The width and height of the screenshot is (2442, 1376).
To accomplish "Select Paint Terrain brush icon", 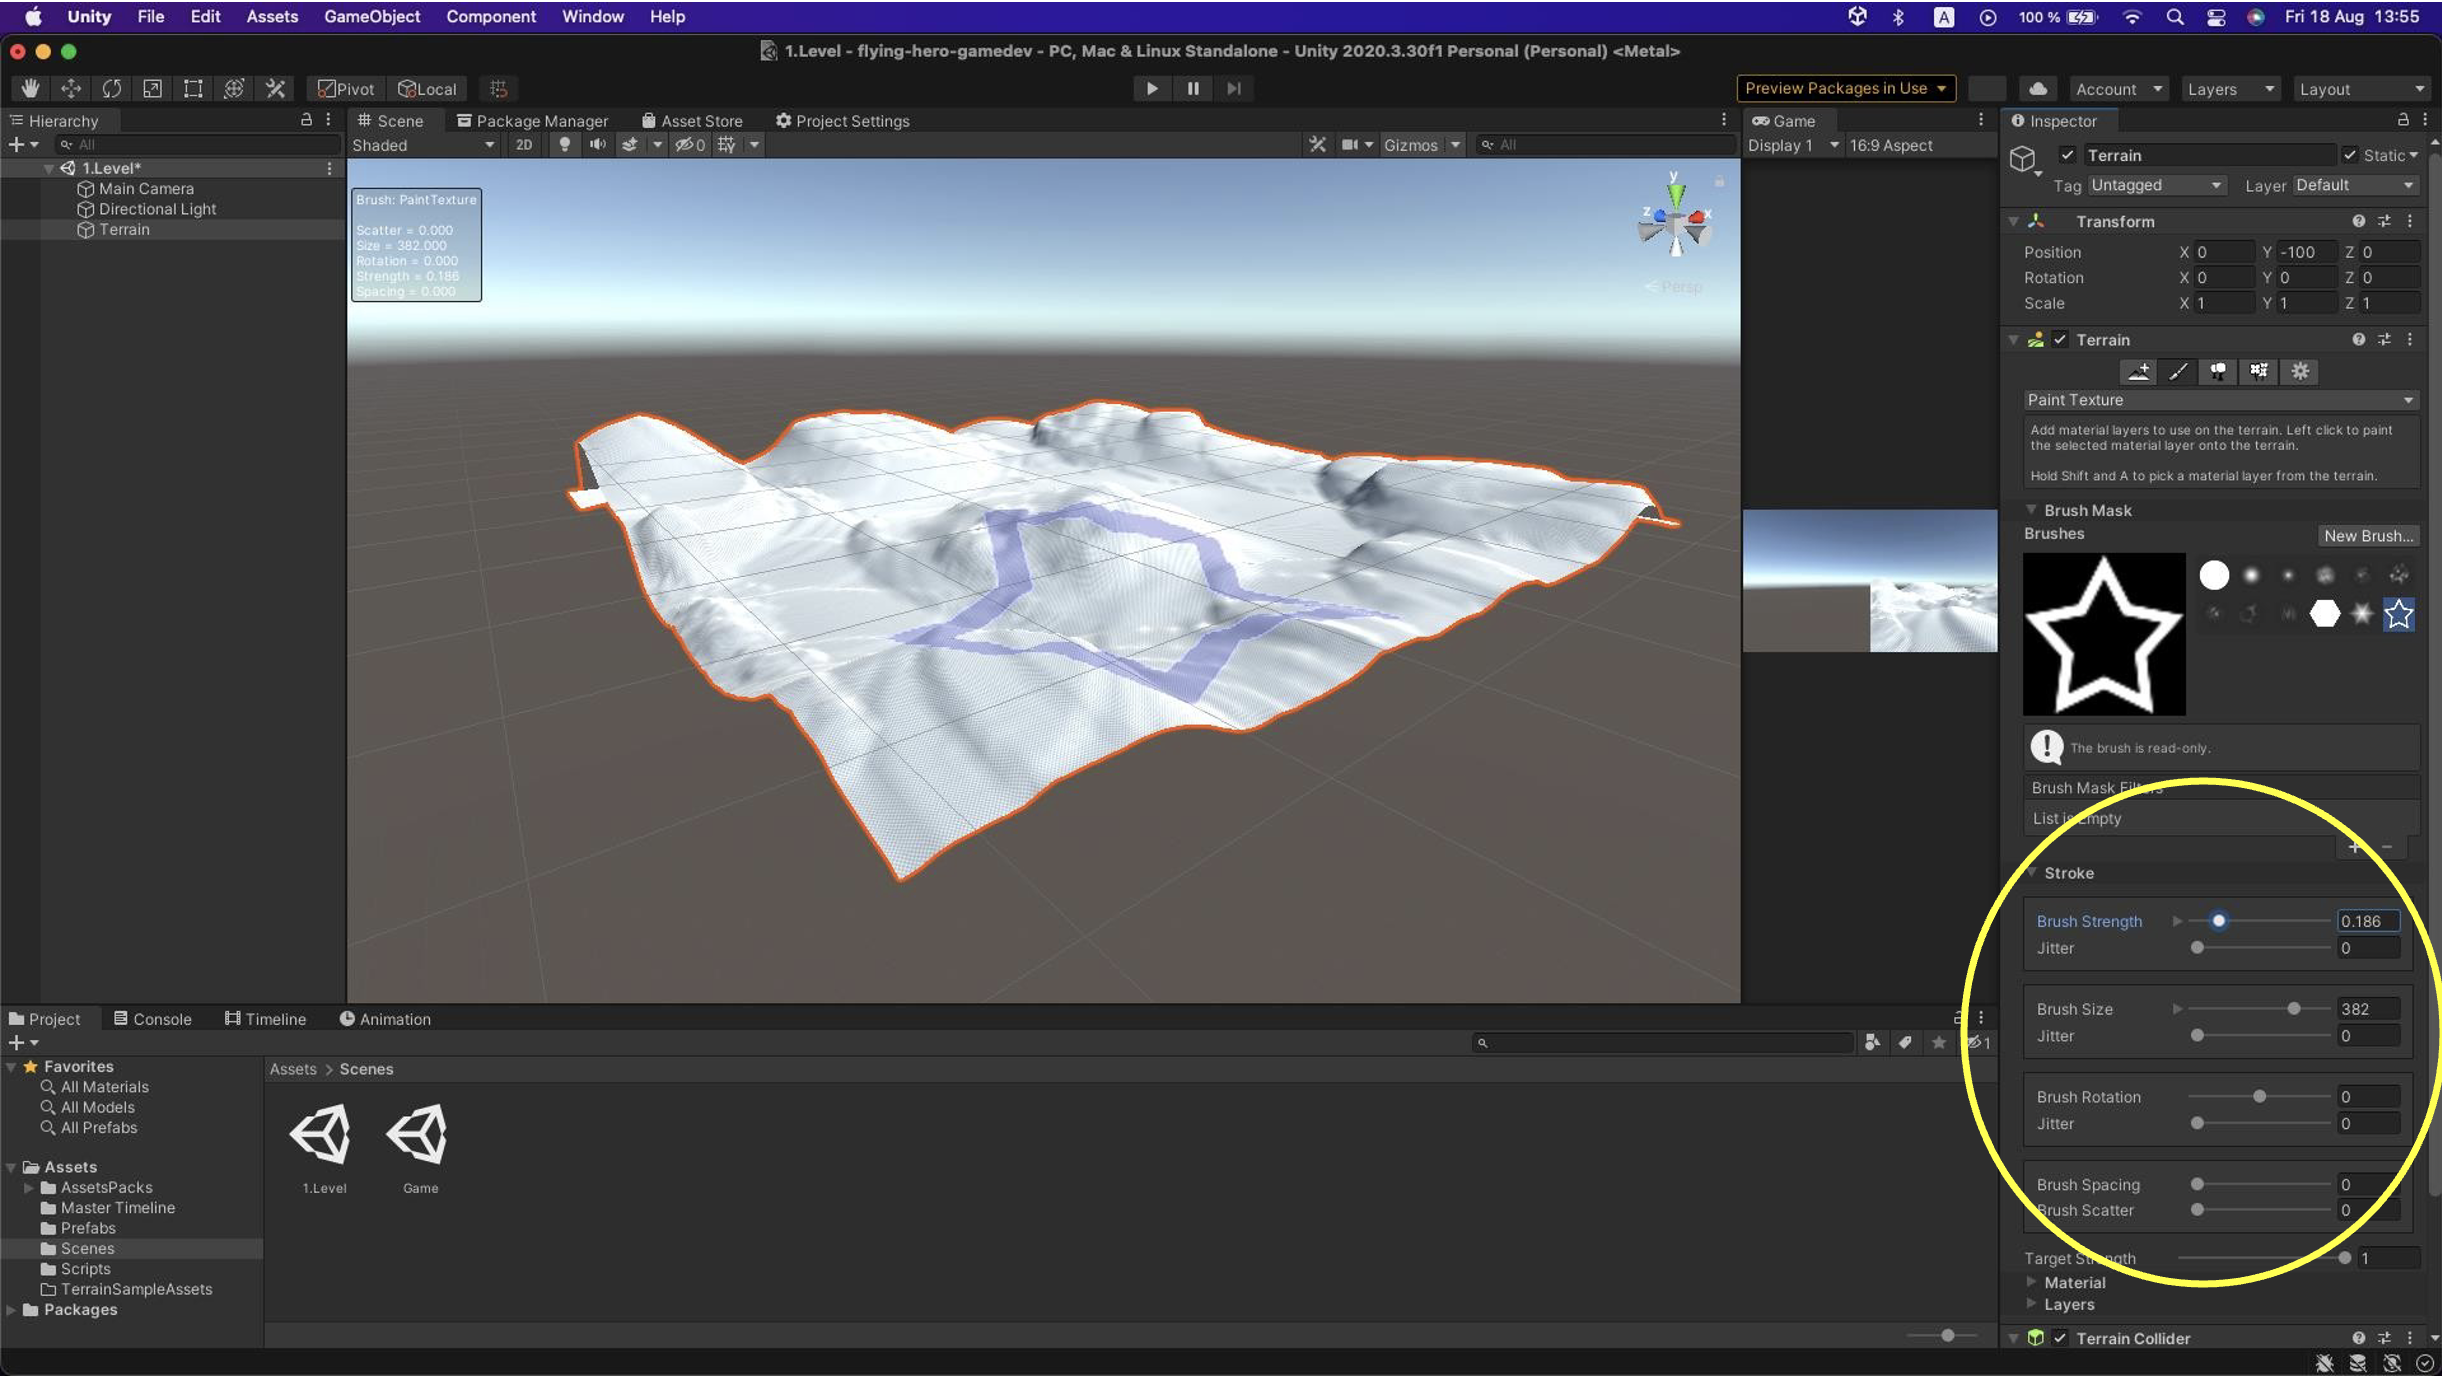I will pyautogui.click(x=2178, y=371).
